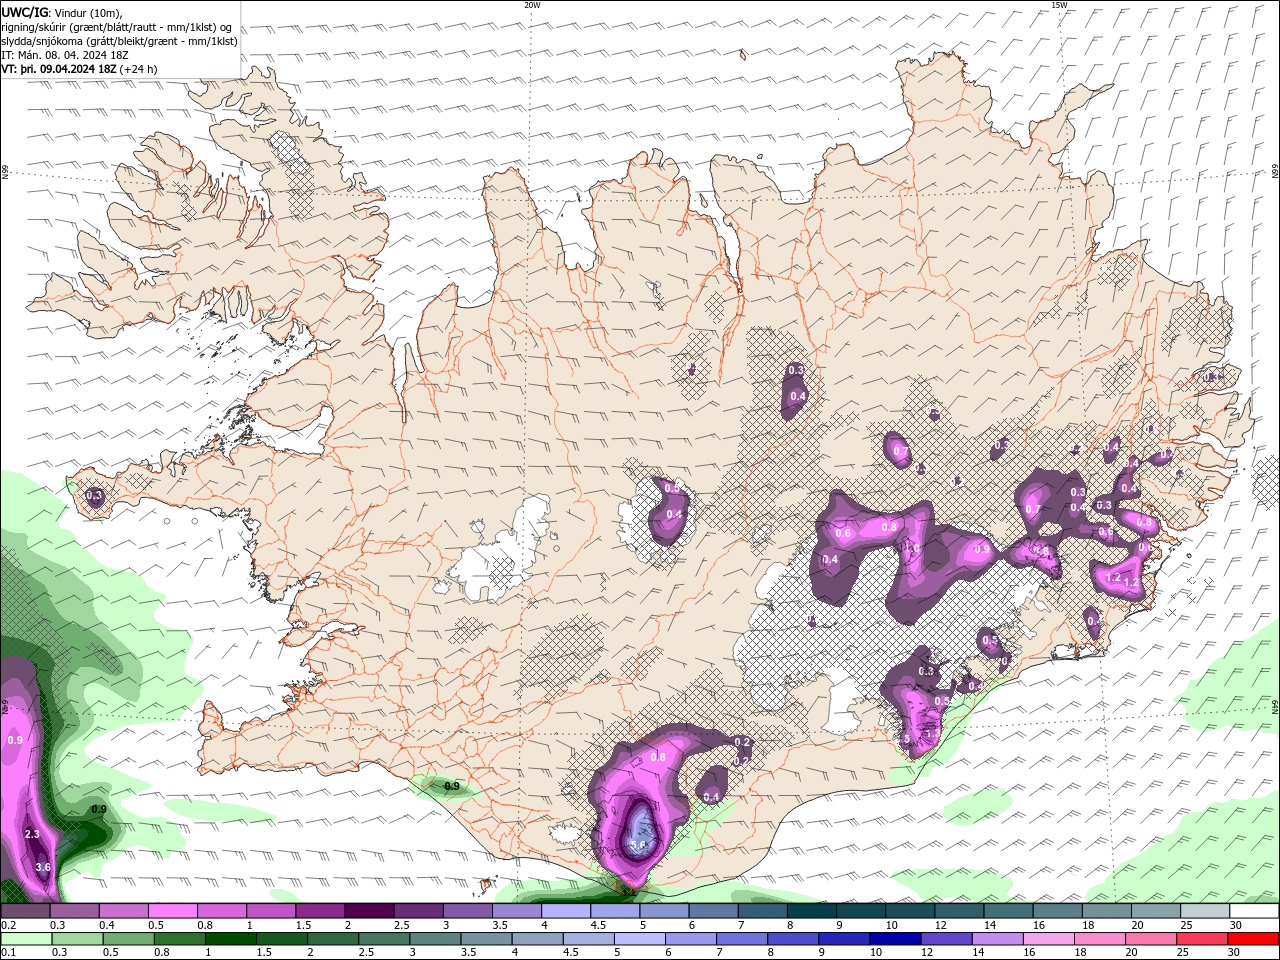Click the red final swatch in lower legend row
The image size is (1280, 960).
tap(1253, 939)
